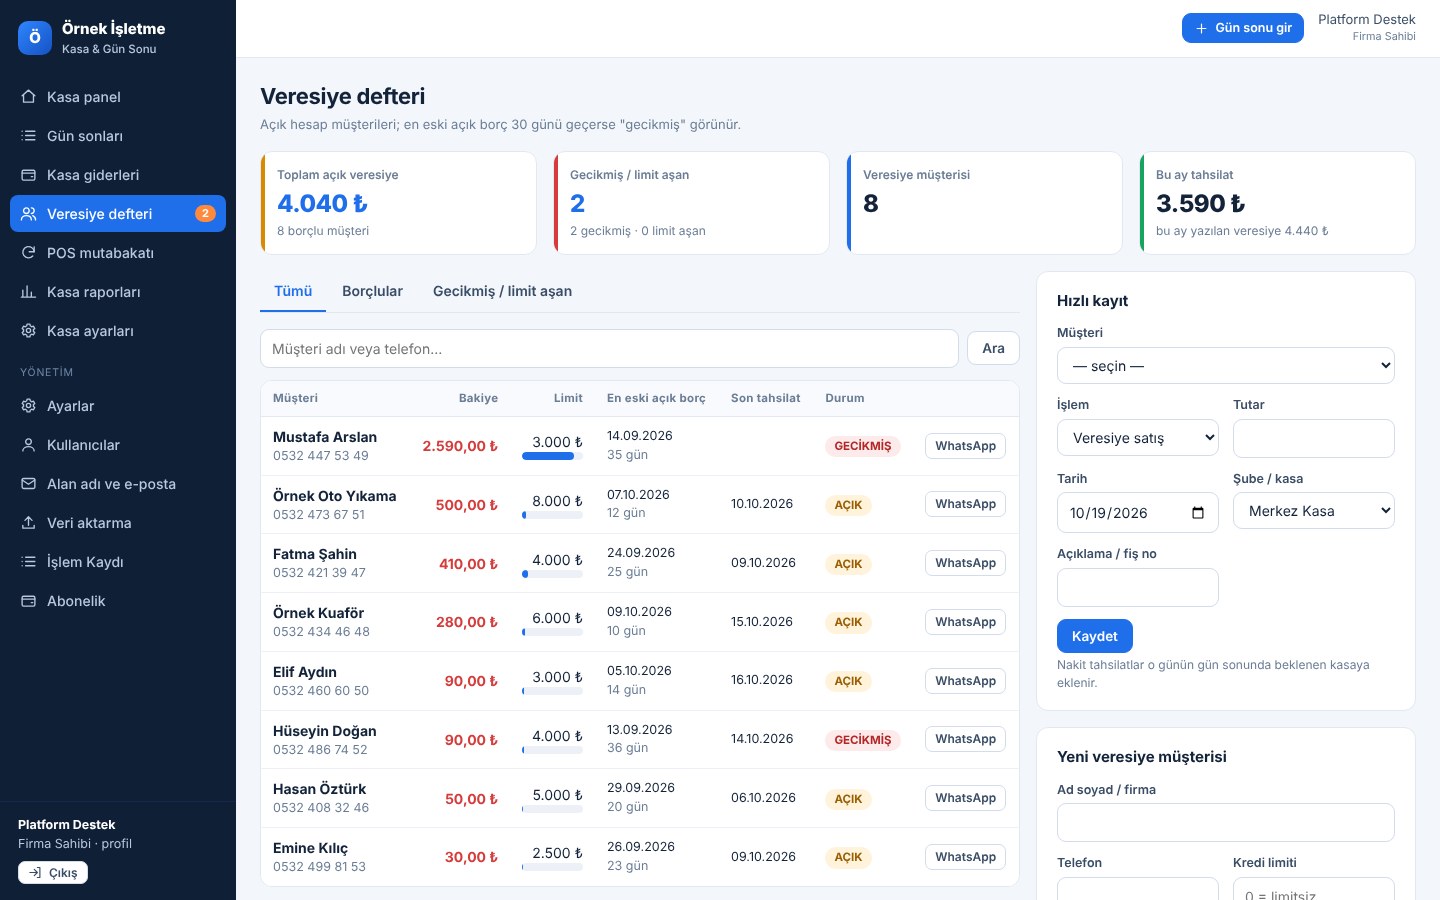This screenshot has height=900, width=1440.
Task: Click the profil link in sidebar footer
Action: 116,843
